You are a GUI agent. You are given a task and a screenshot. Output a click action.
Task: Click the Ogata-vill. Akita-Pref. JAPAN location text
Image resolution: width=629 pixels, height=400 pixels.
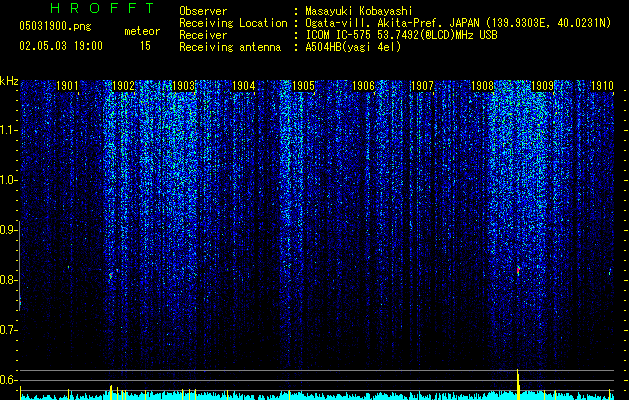tap(458, 23)
